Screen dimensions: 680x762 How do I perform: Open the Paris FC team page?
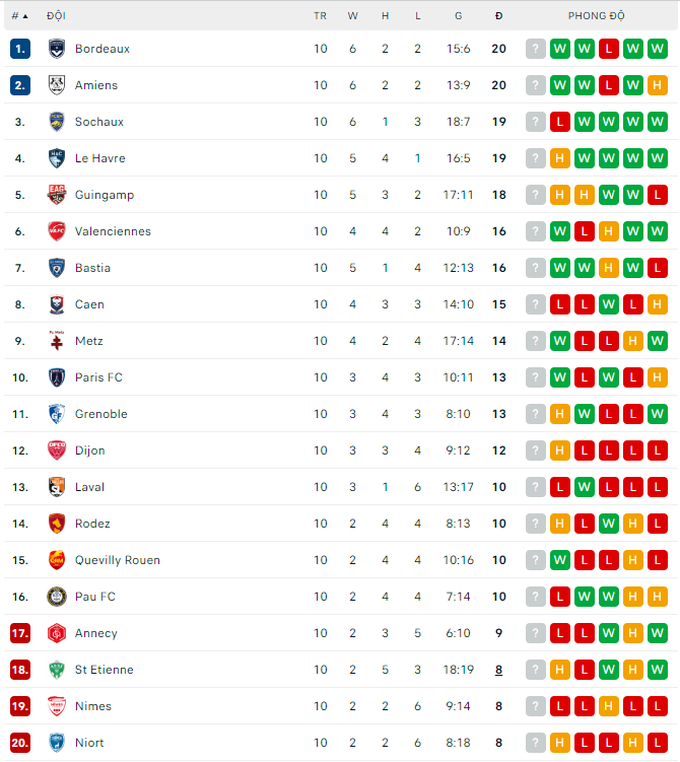click(99, 377)
